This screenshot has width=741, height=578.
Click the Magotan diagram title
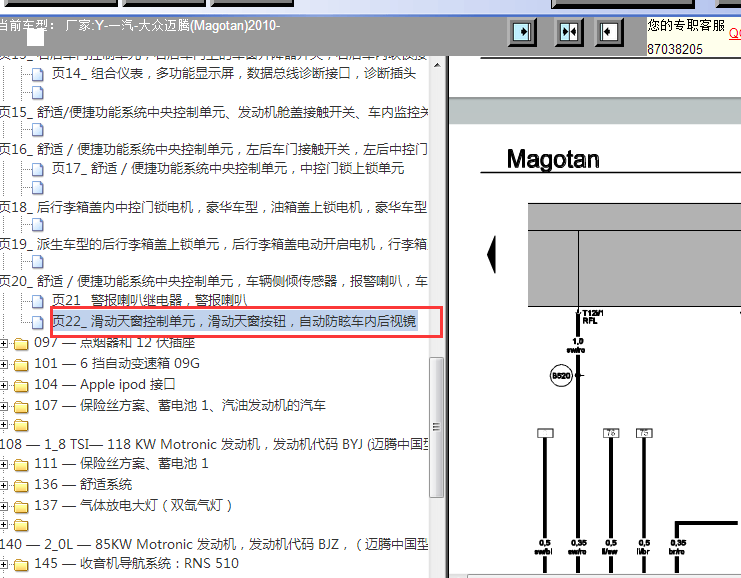click(x=553, y=159)
